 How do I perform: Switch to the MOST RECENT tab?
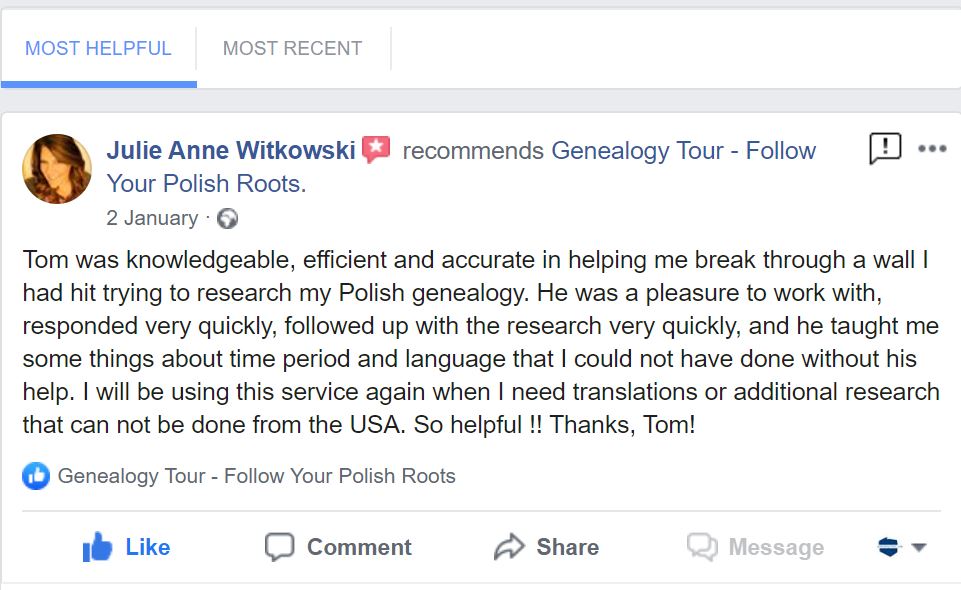click(x=294, y=47)
